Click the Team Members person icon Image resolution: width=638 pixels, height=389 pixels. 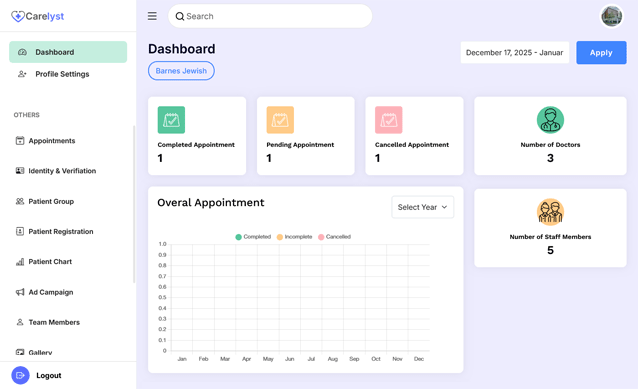pyautogui.click(x=20, y=322)
